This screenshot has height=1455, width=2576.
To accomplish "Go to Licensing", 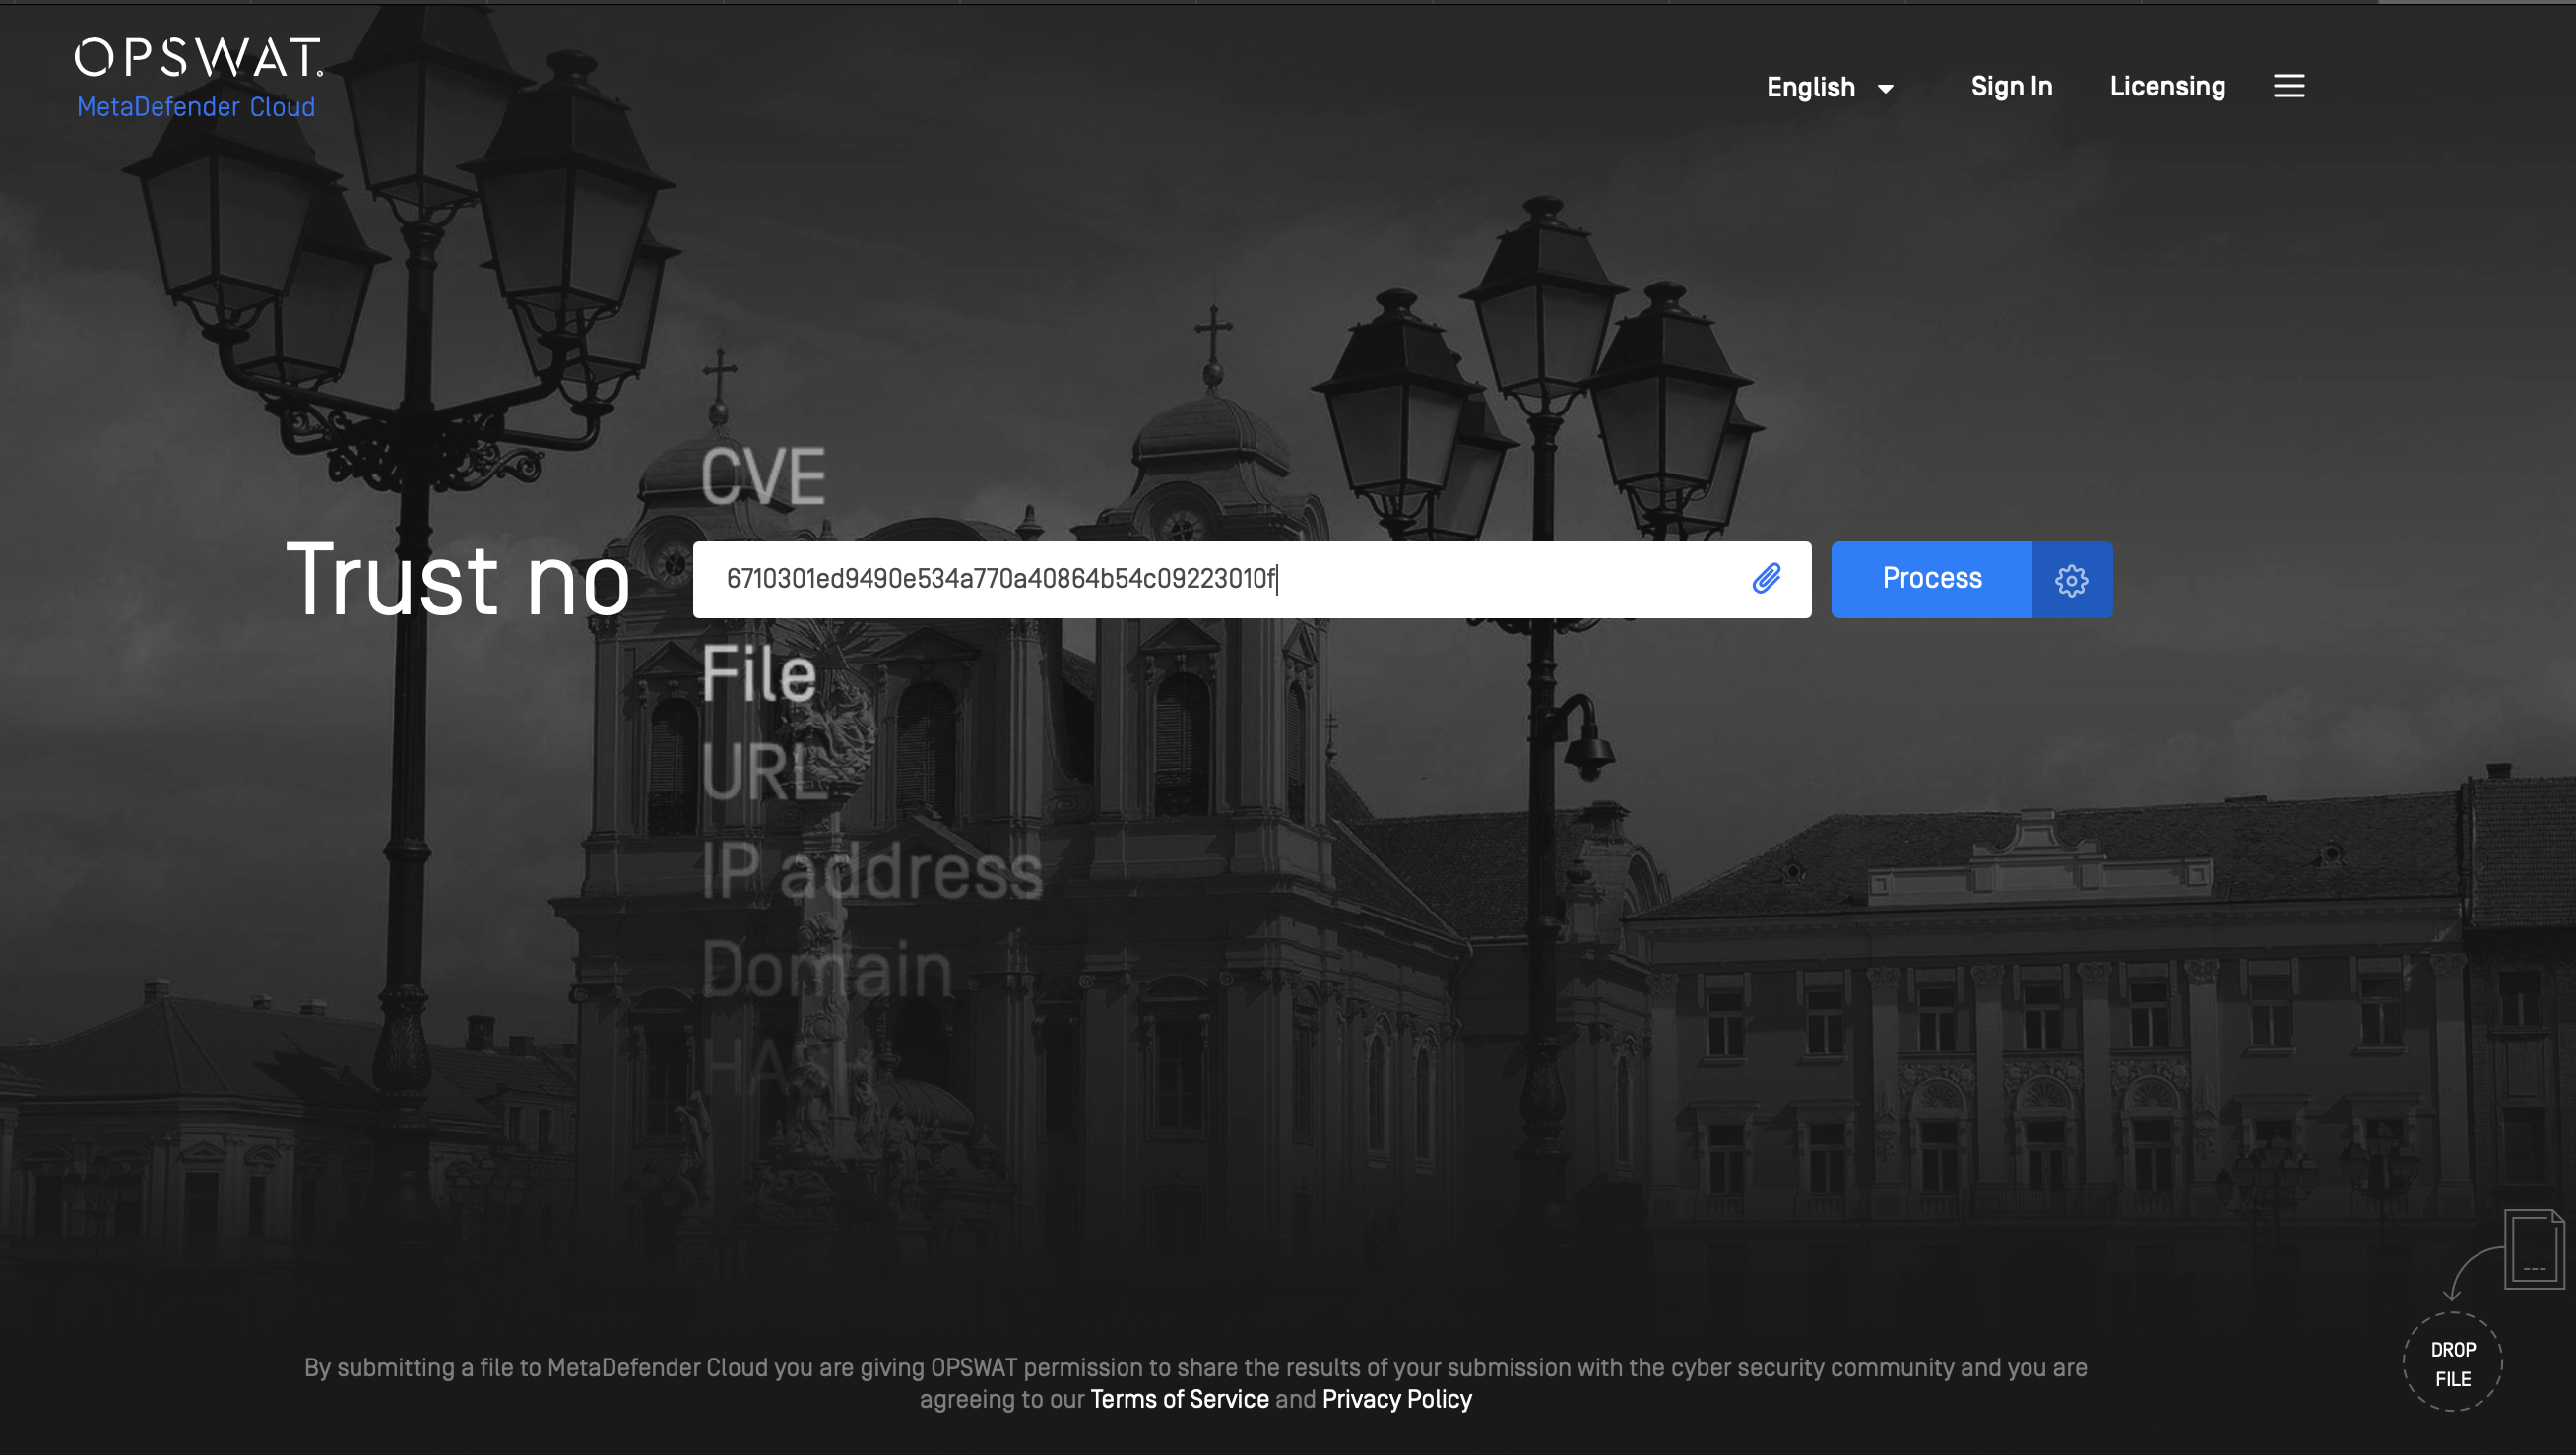I will tap(2167, 87).
